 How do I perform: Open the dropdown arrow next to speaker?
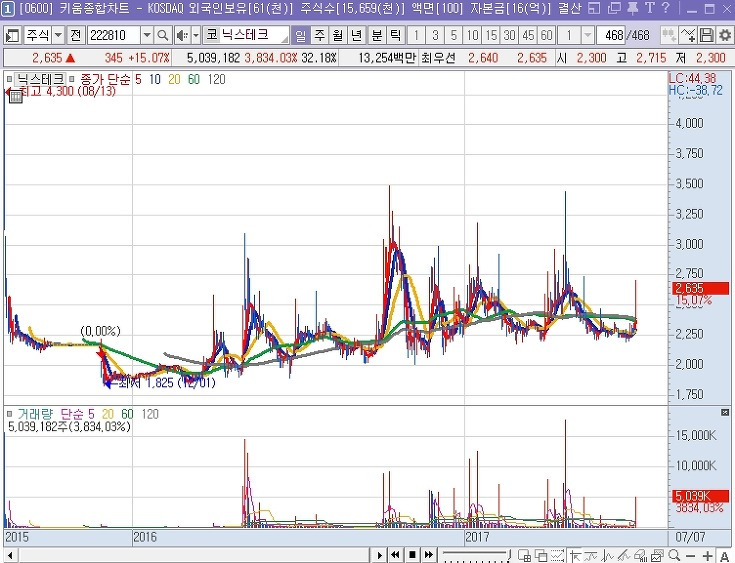(x=196, y=35)
